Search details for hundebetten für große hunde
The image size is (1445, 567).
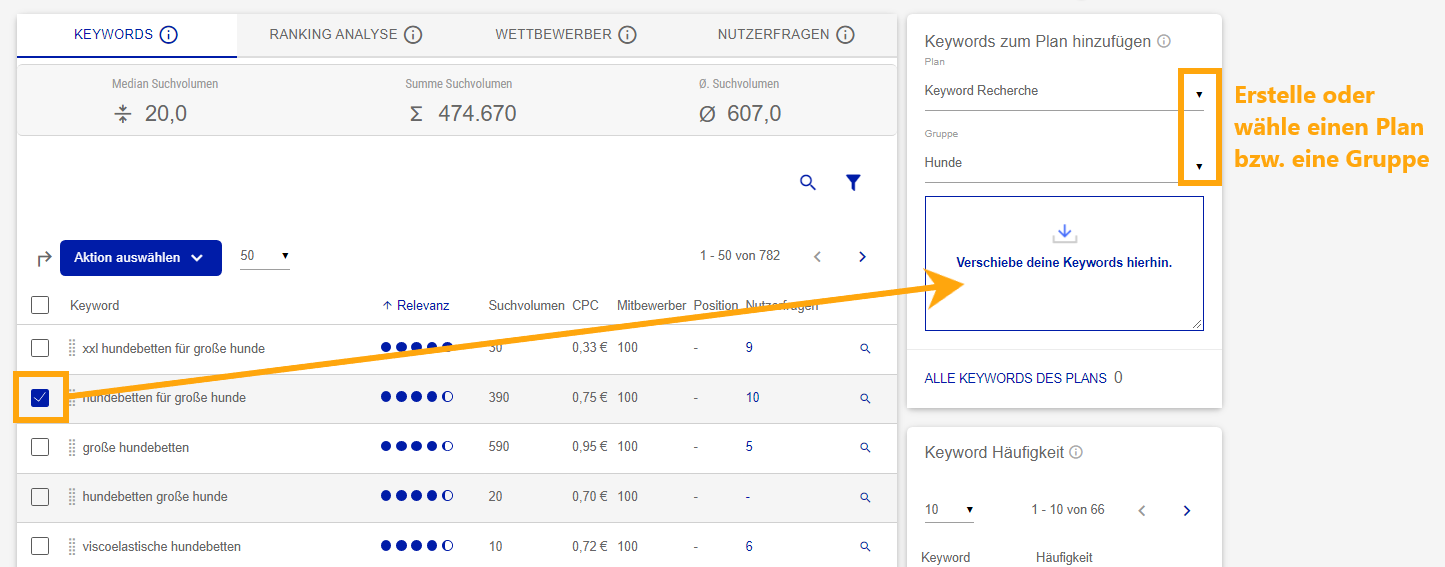(x=865, y=398)
